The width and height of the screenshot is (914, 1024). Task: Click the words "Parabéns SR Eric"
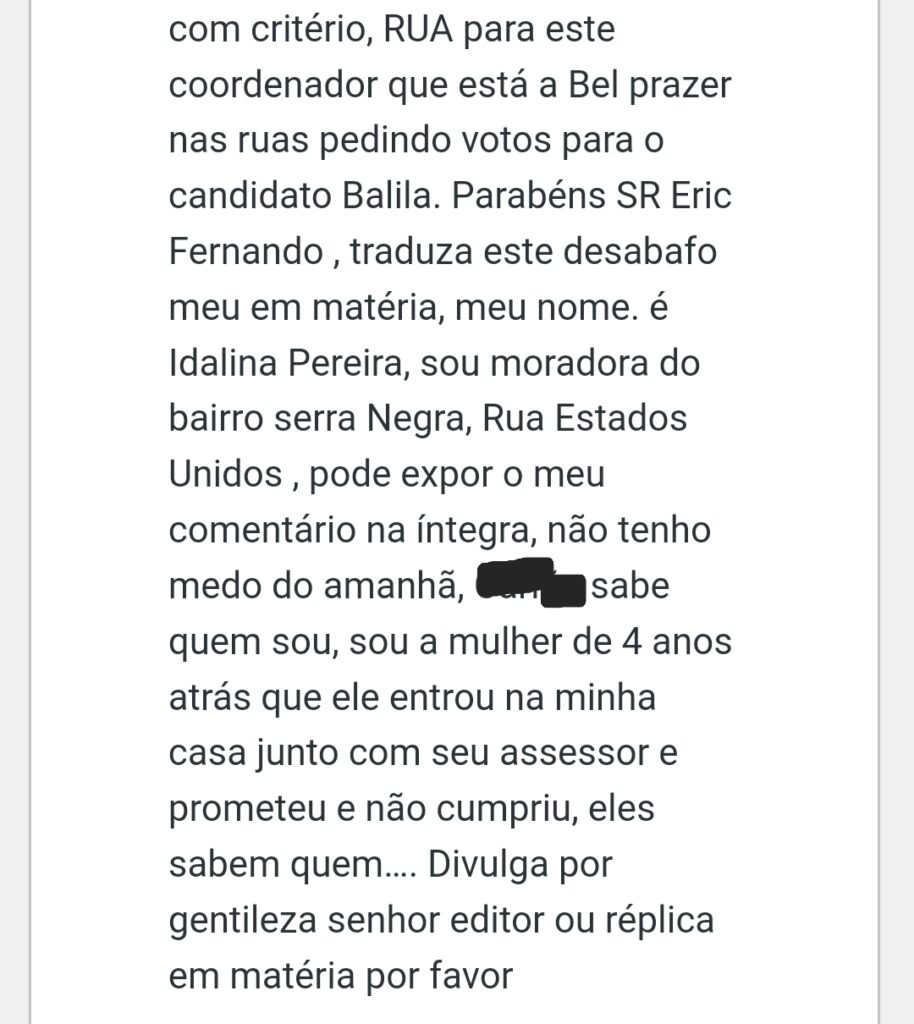tap(592, 196)
